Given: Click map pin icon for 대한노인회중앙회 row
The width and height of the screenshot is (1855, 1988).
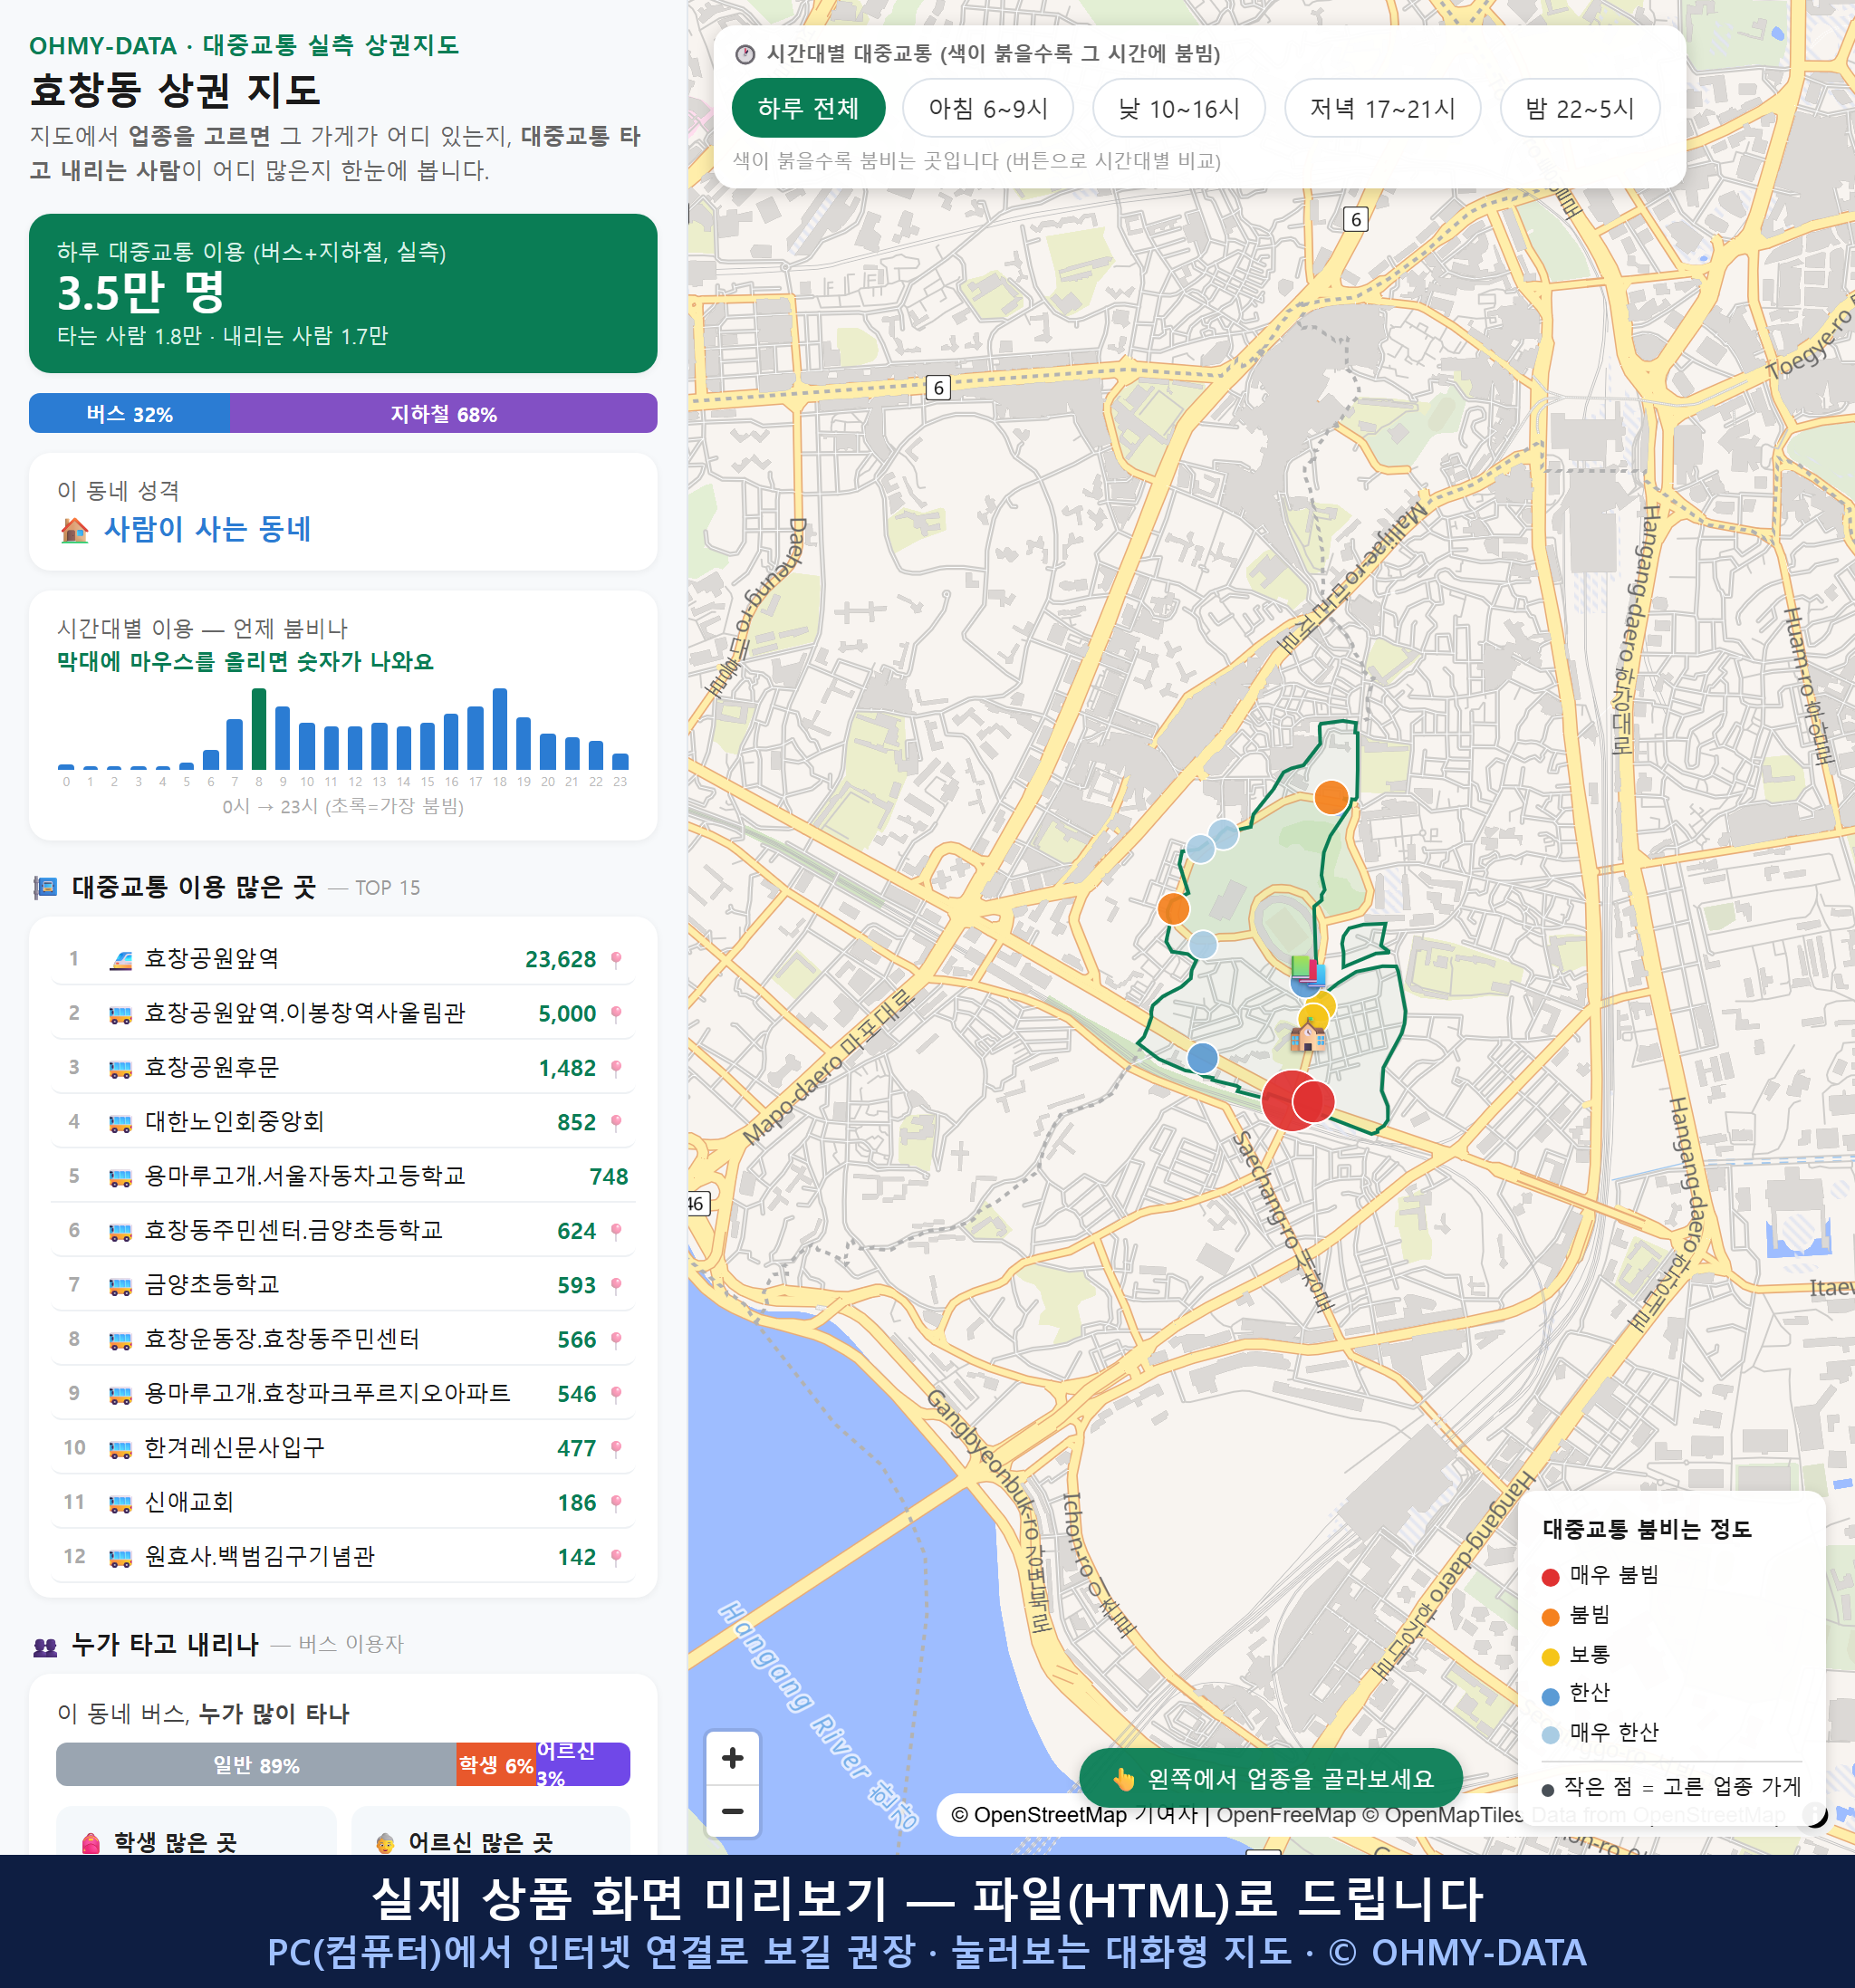Looking at the screenshot, I should (616, 1123).
